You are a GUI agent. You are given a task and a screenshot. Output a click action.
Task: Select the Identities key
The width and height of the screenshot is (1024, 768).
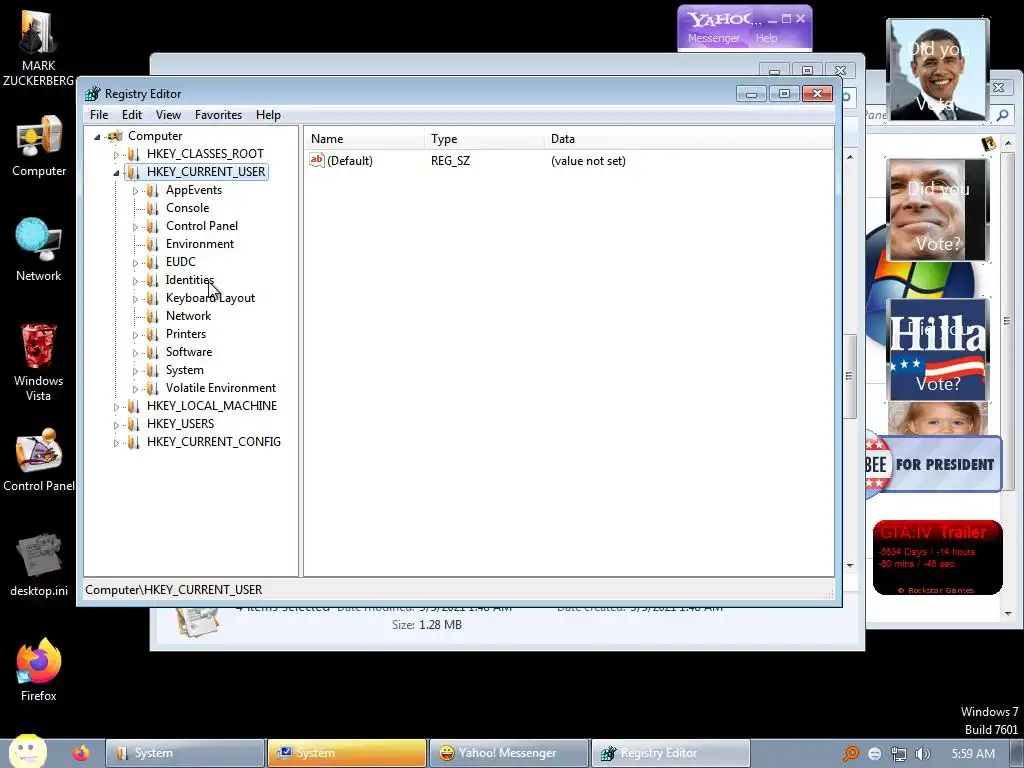[x=190, y=280]
